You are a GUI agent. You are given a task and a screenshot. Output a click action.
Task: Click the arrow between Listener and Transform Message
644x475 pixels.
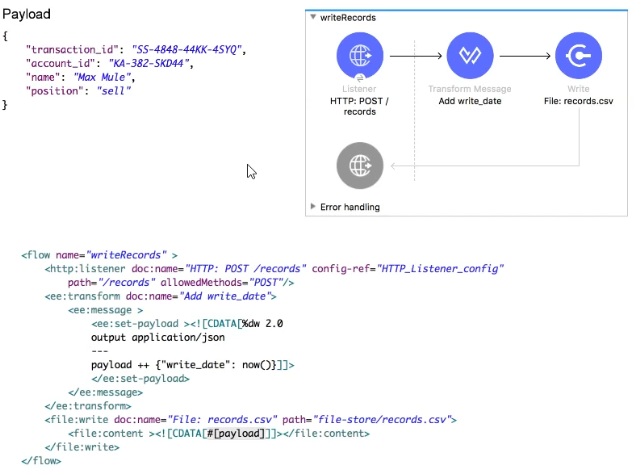414,58
